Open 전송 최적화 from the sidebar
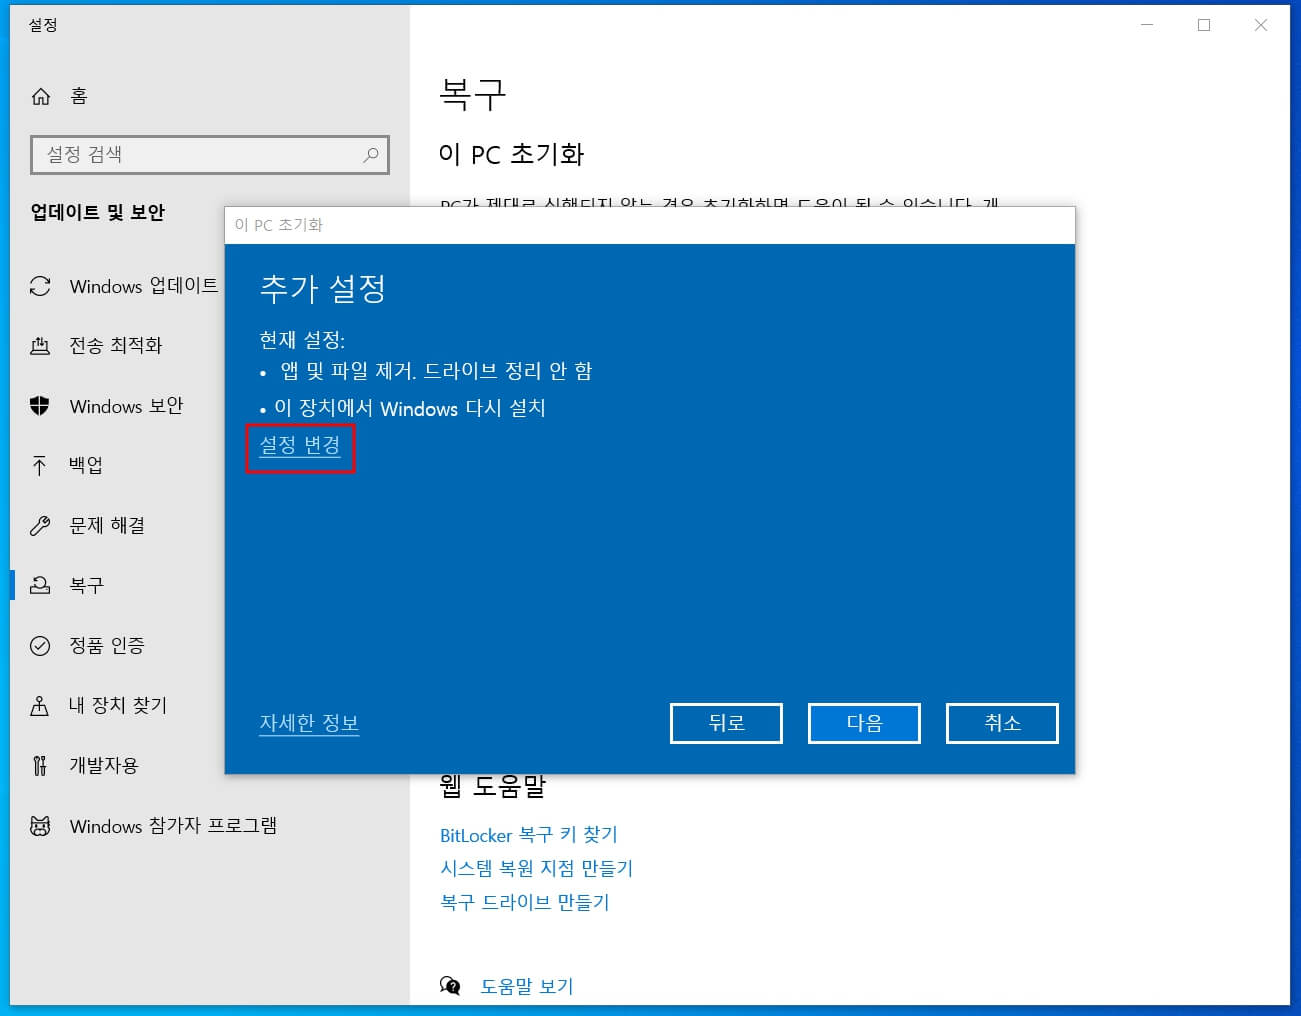The width and height of the screenshot is (1301, 1016). click(x=40, y=346)
